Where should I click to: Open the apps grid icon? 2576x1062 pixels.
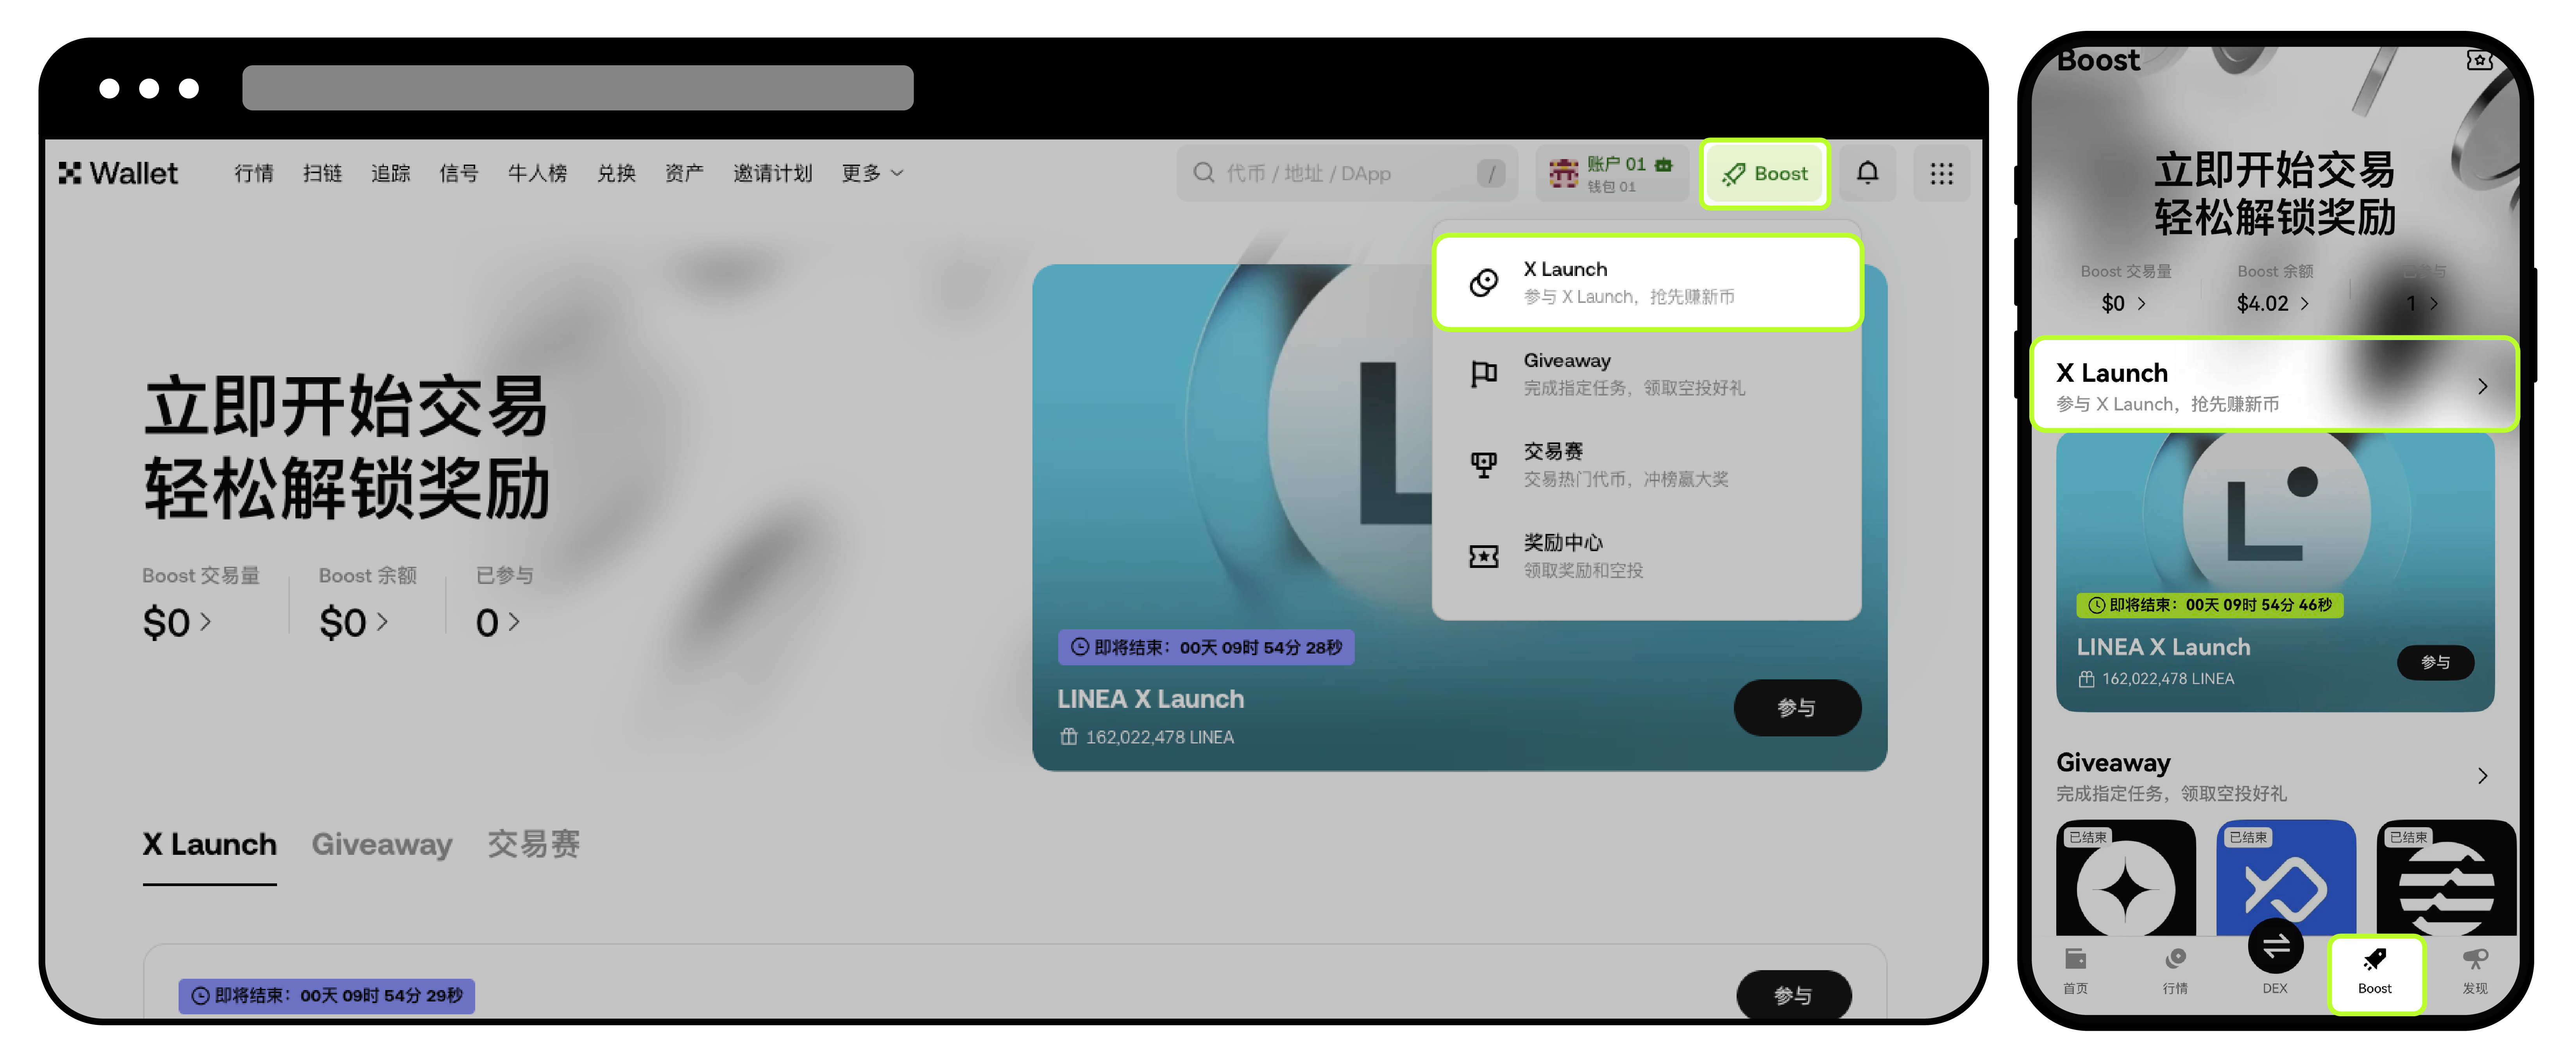click(x=1941, y=173)
